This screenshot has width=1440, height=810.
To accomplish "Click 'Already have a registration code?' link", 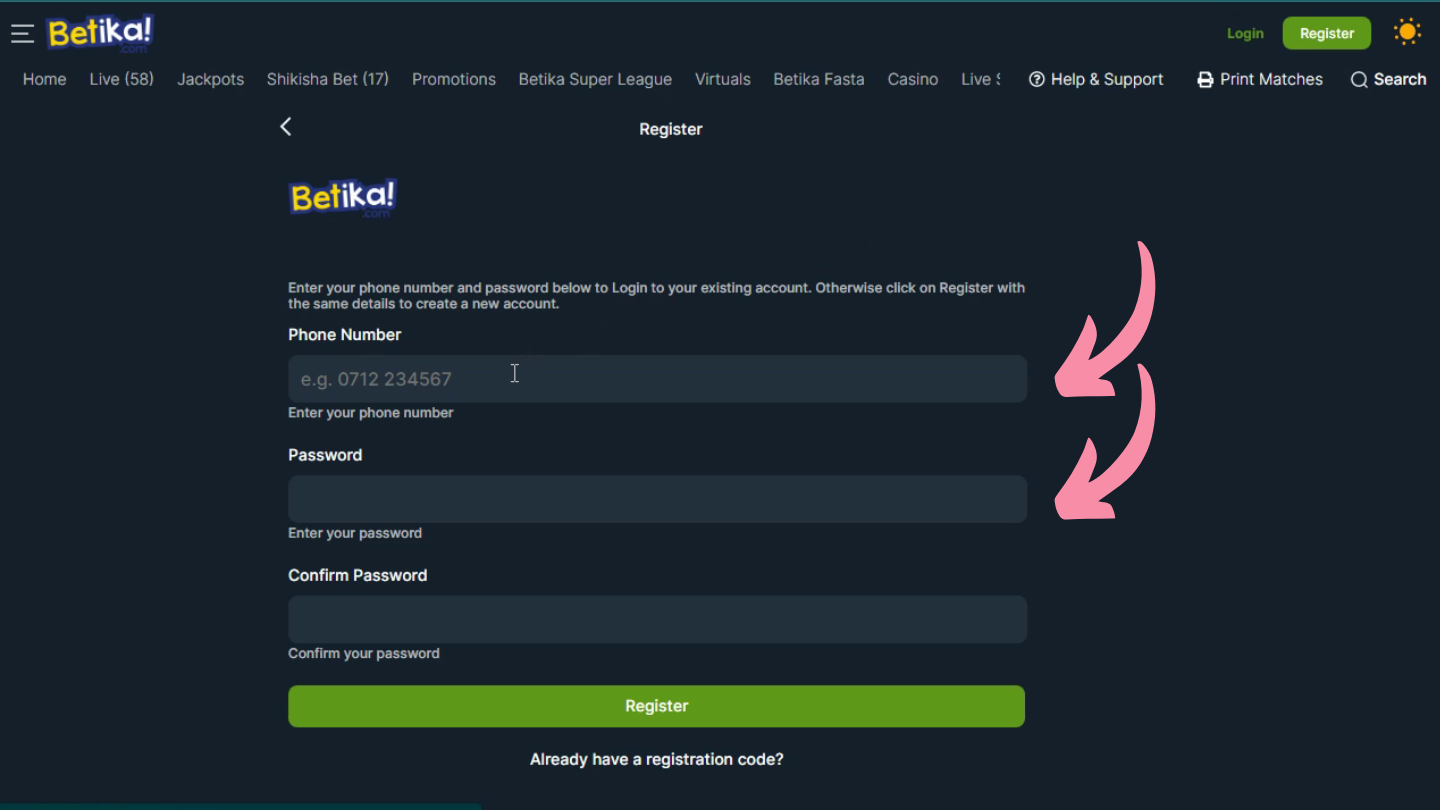I will click(656, 759).
